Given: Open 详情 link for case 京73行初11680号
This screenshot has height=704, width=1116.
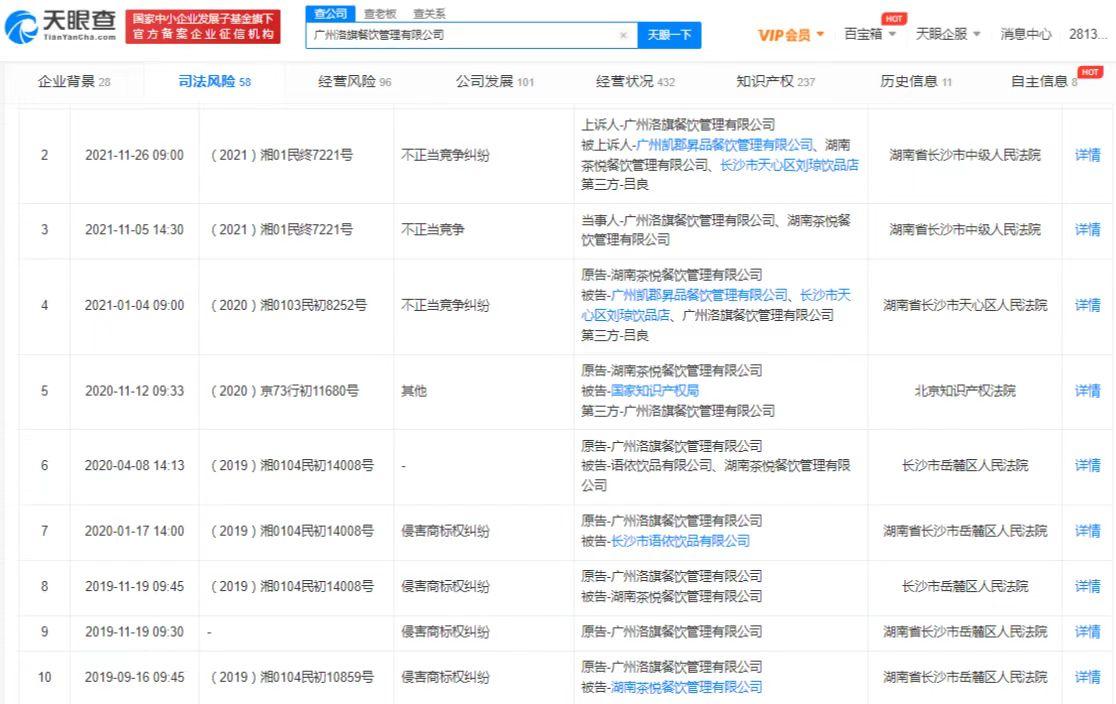Looking at the screenshot, I should 1087,390.
